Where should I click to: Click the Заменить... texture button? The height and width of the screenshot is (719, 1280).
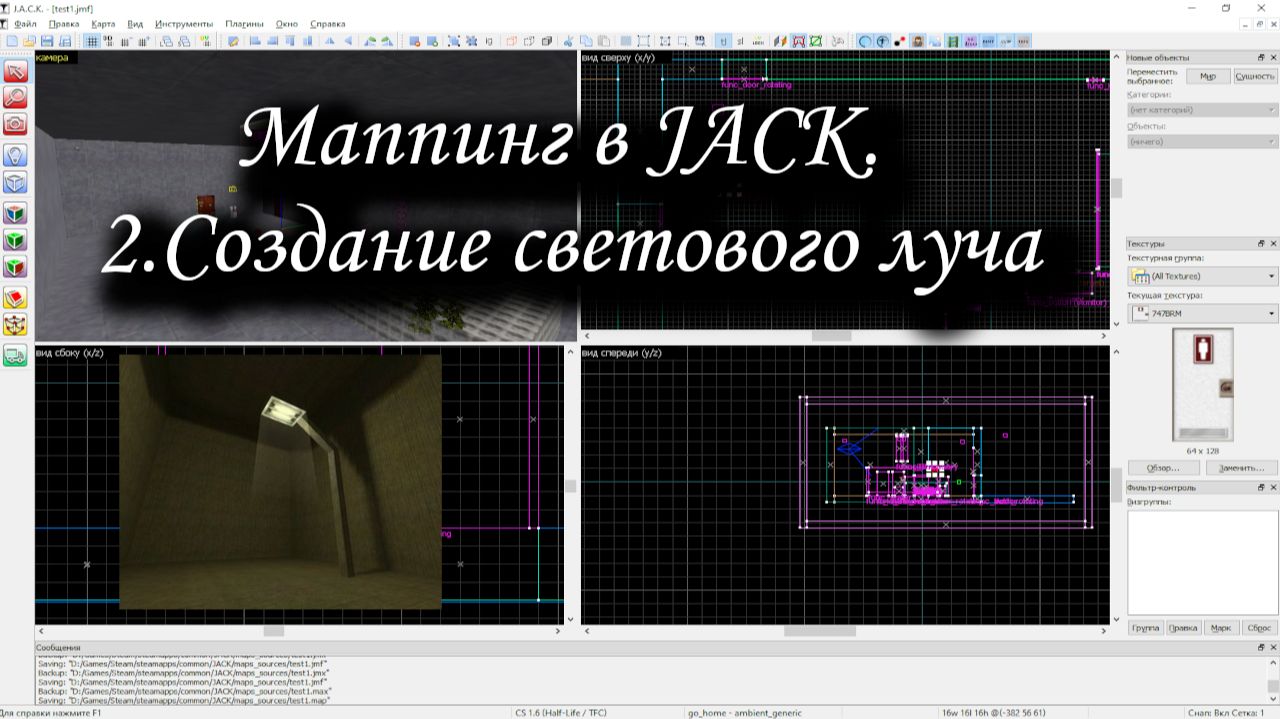coord(1242,467)
